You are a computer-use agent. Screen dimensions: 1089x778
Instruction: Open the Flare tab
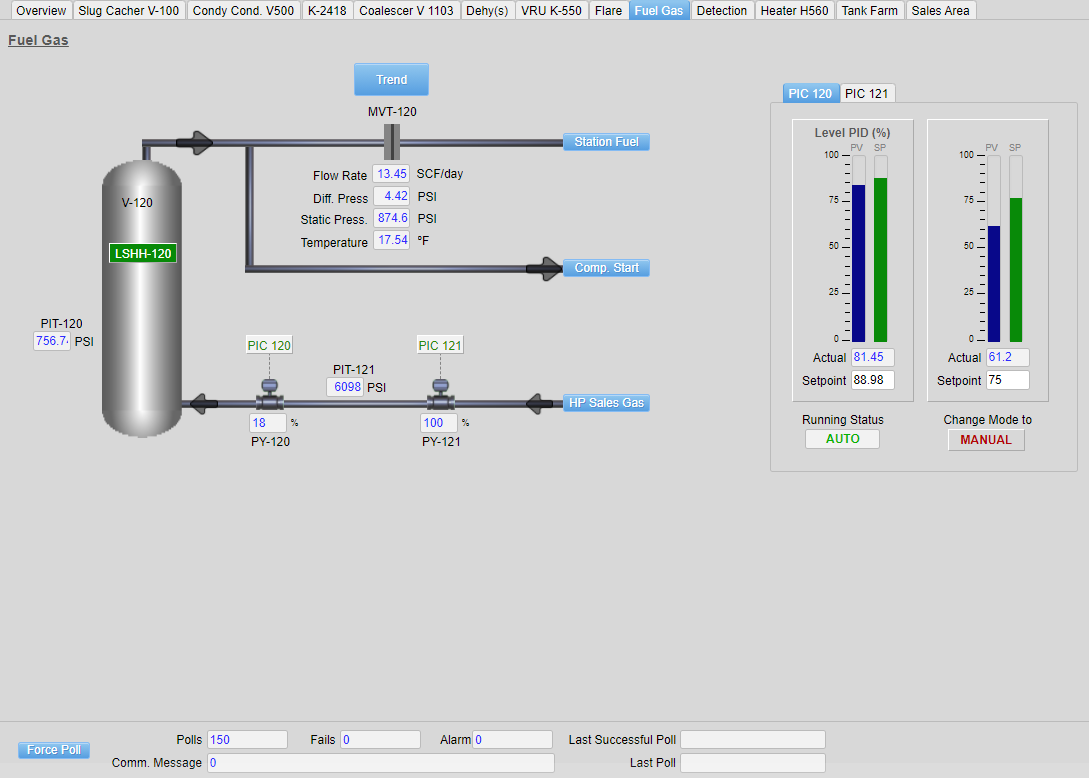(608, 10)
